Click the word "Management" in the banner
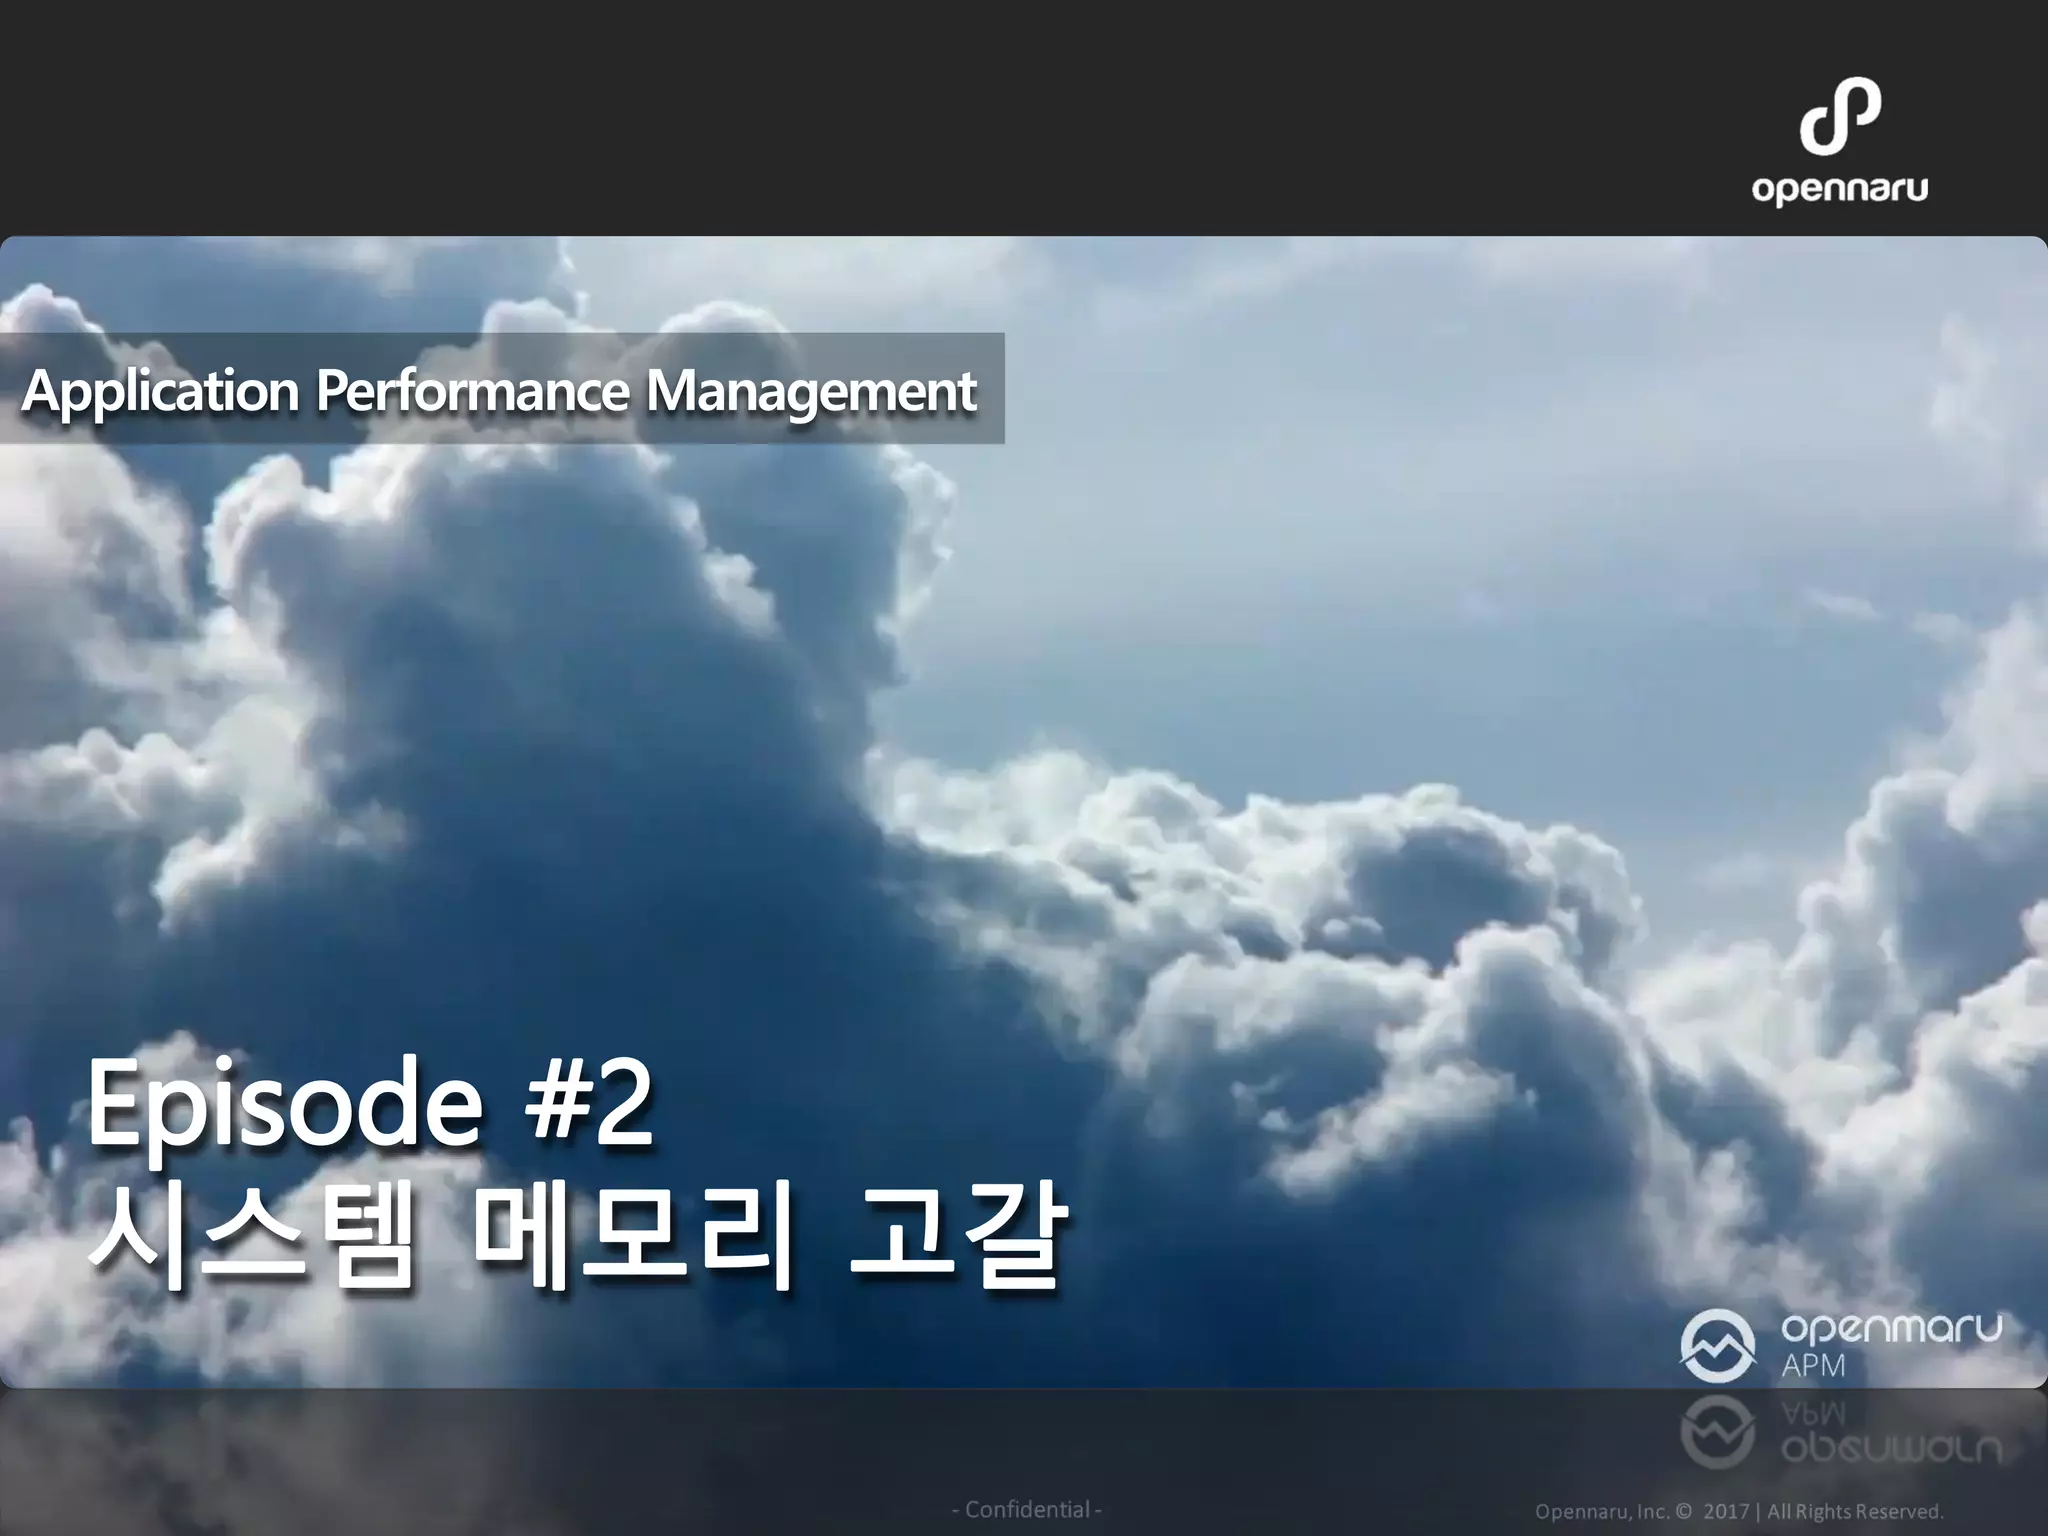 click(810, 391)
